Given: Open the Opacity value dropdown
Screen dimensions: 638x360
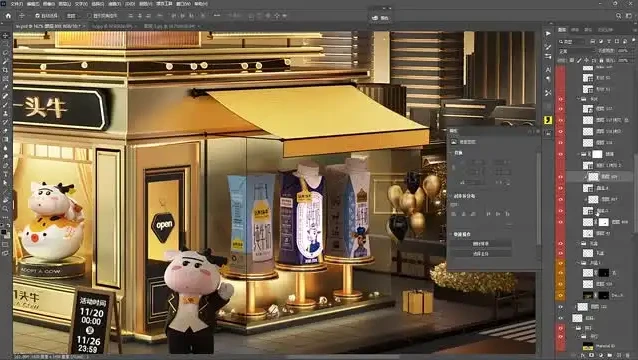Looking at the screenshot, I should pyautogui.click(x=624, y=51).
